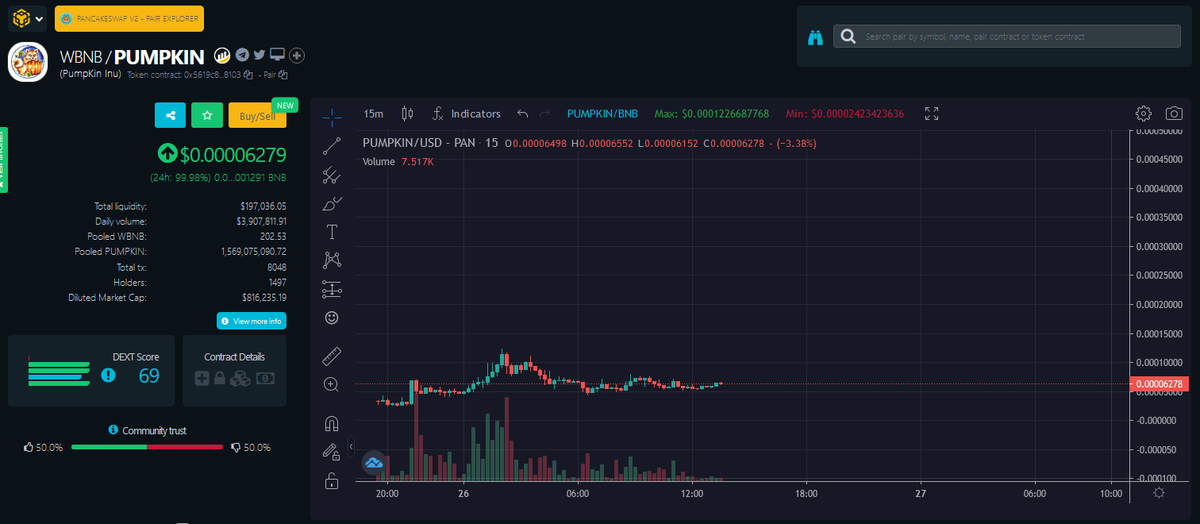Collapse the drawing toolbar arrow

pos(351,446)
